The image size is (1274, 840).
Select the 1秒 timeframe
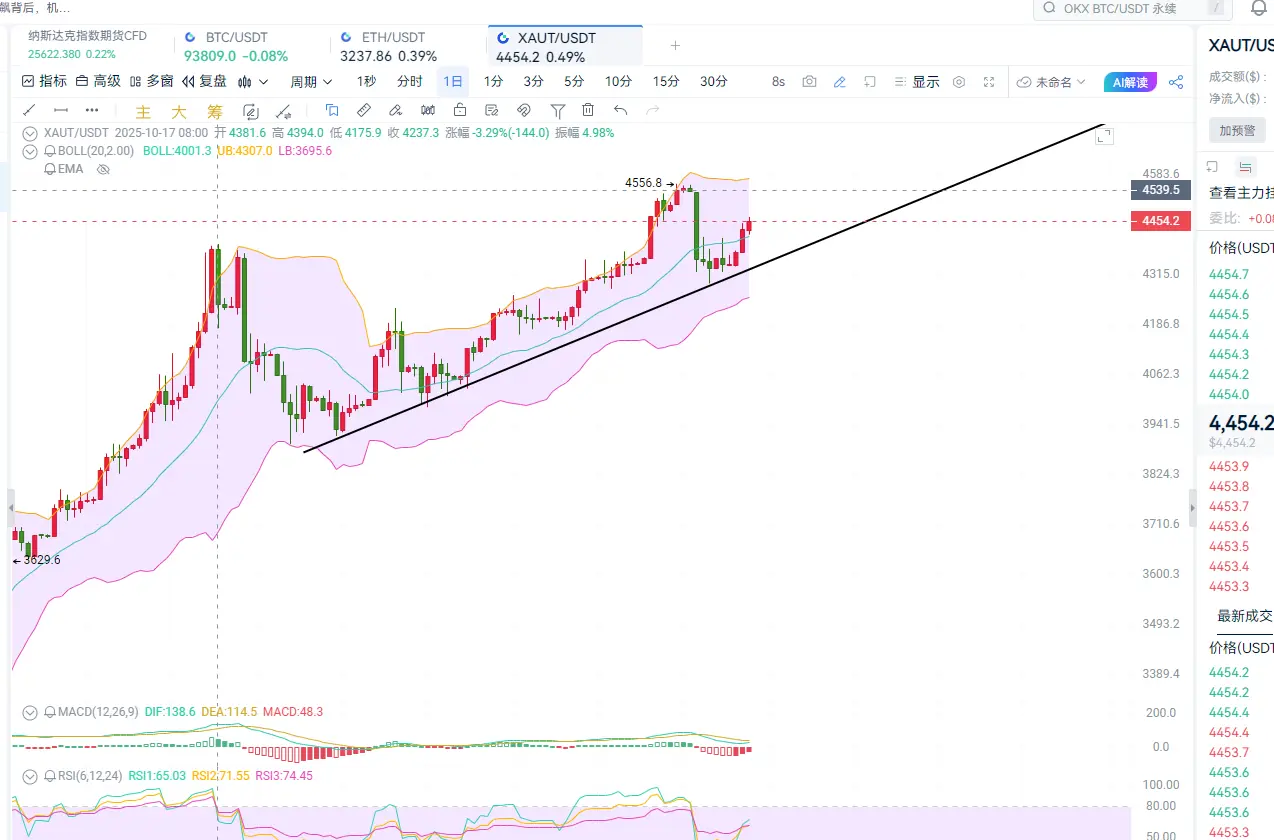(367, 82)
